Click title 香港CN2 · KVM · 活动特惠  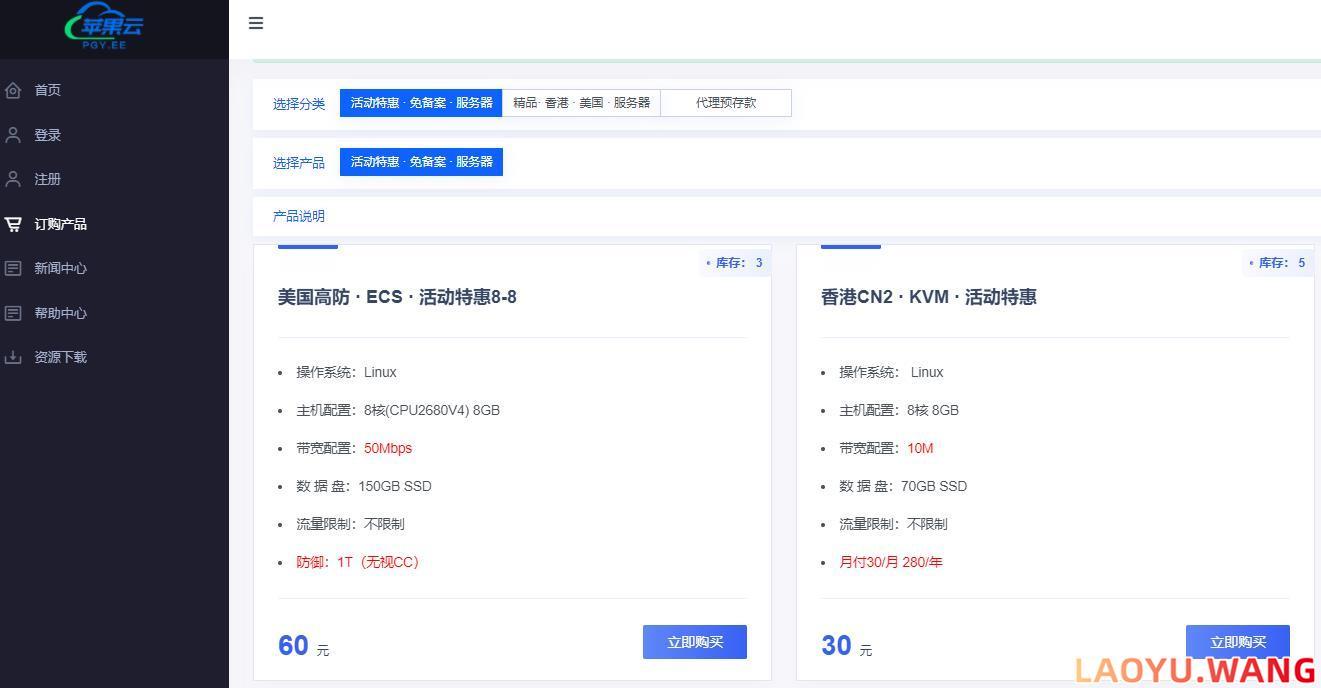(929, 297)
